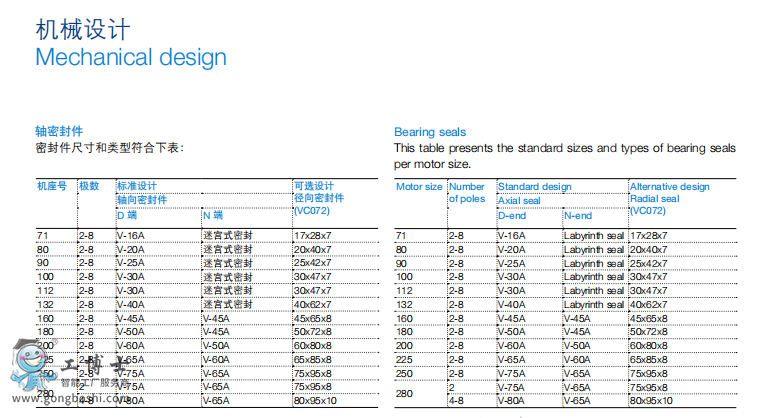This screenshot has height=418, width=765.
Task: Click the '机座号' column header
Action: click(x=52, y=186)
